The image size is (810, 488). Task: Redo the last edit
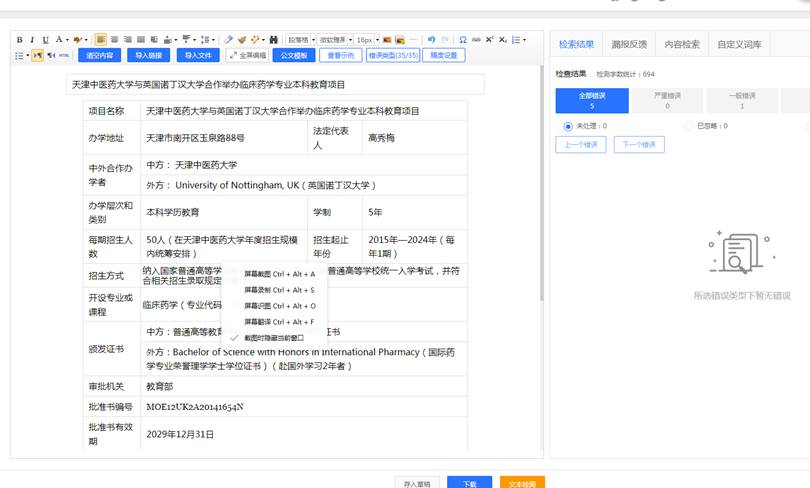[x=445, y=39]
